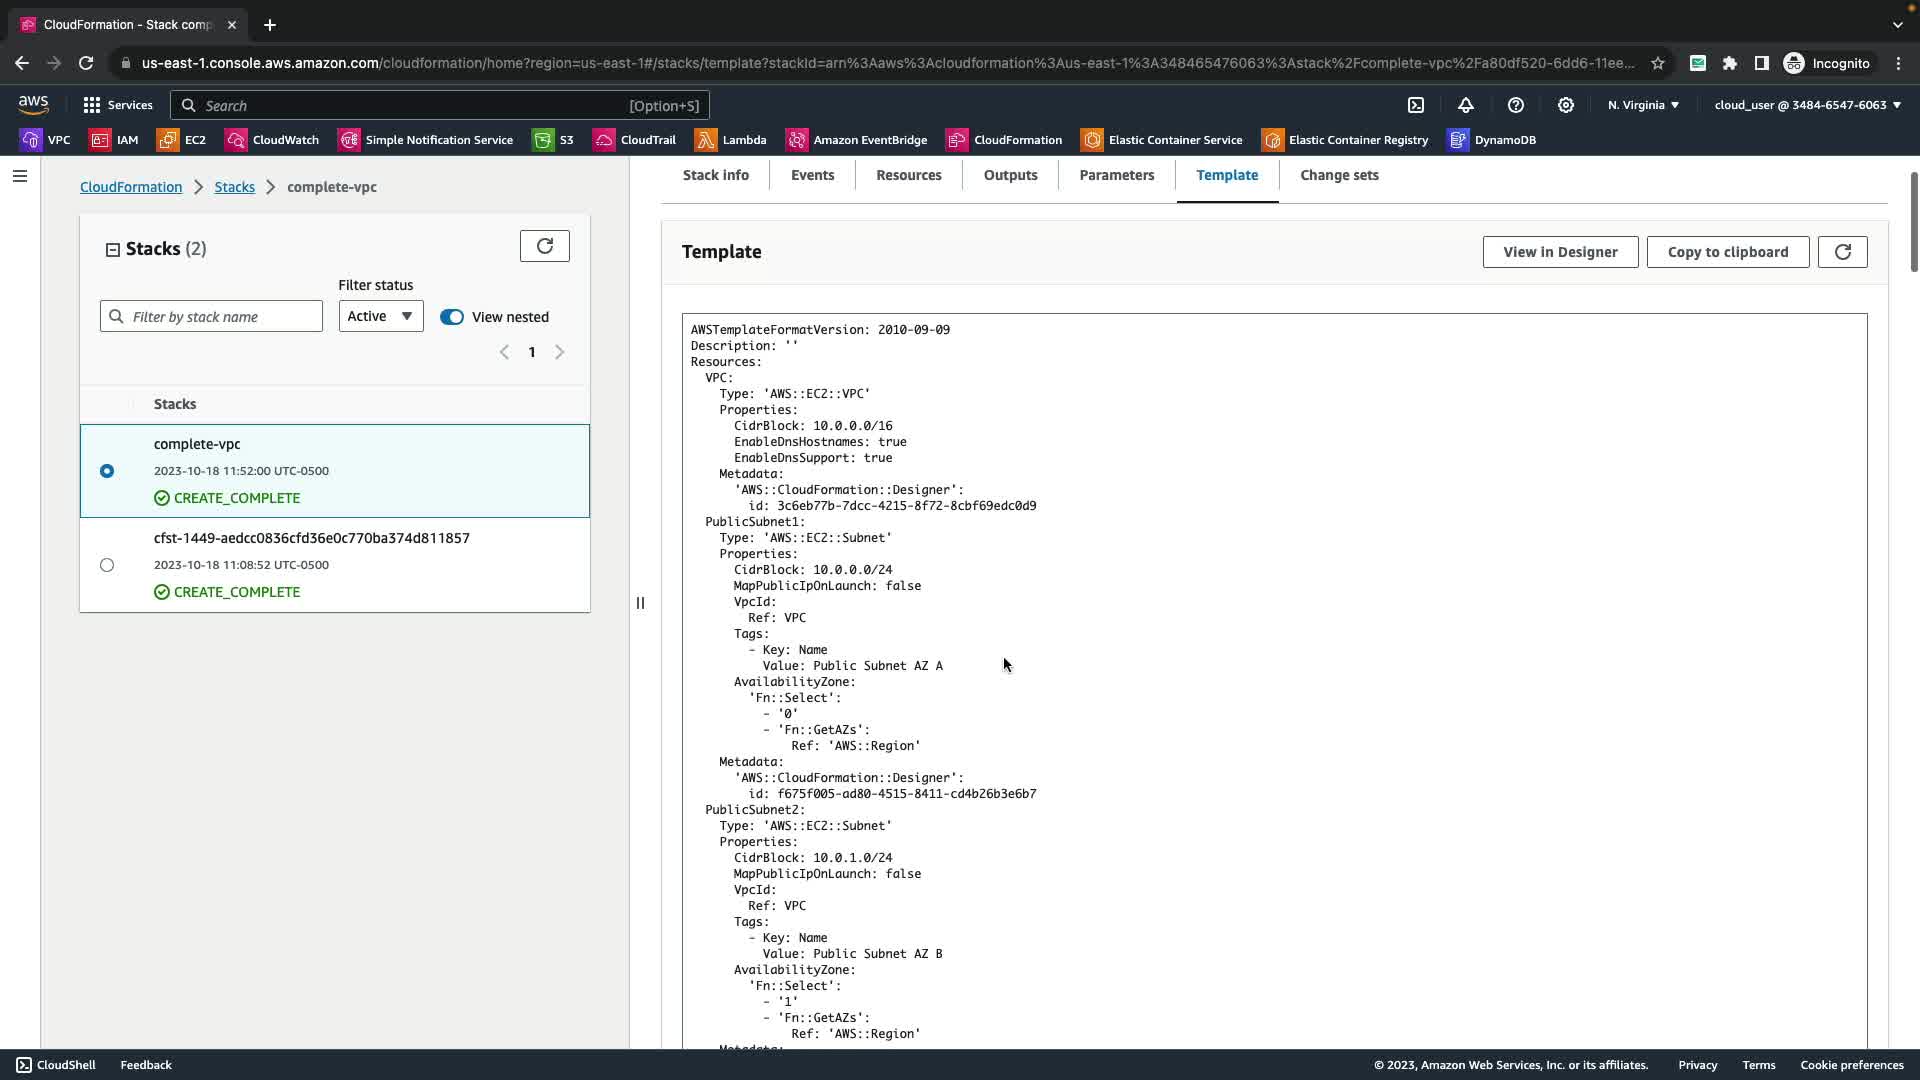Image resolution: width=1920 pixels, height=1080 pixels.
Task: Click the Copy to clipboard button
Action: point(1727,252)
